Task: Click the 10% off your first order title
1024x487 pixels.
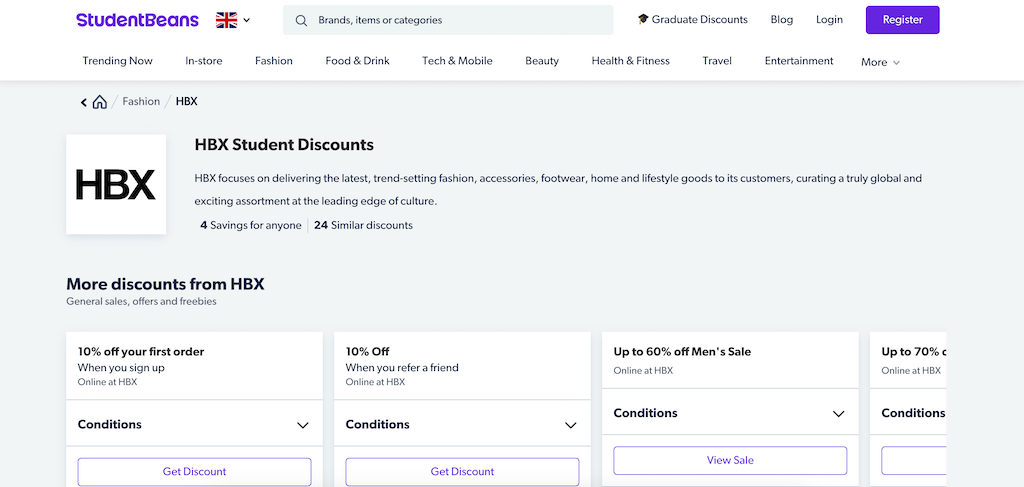Action: pos(141,351)
